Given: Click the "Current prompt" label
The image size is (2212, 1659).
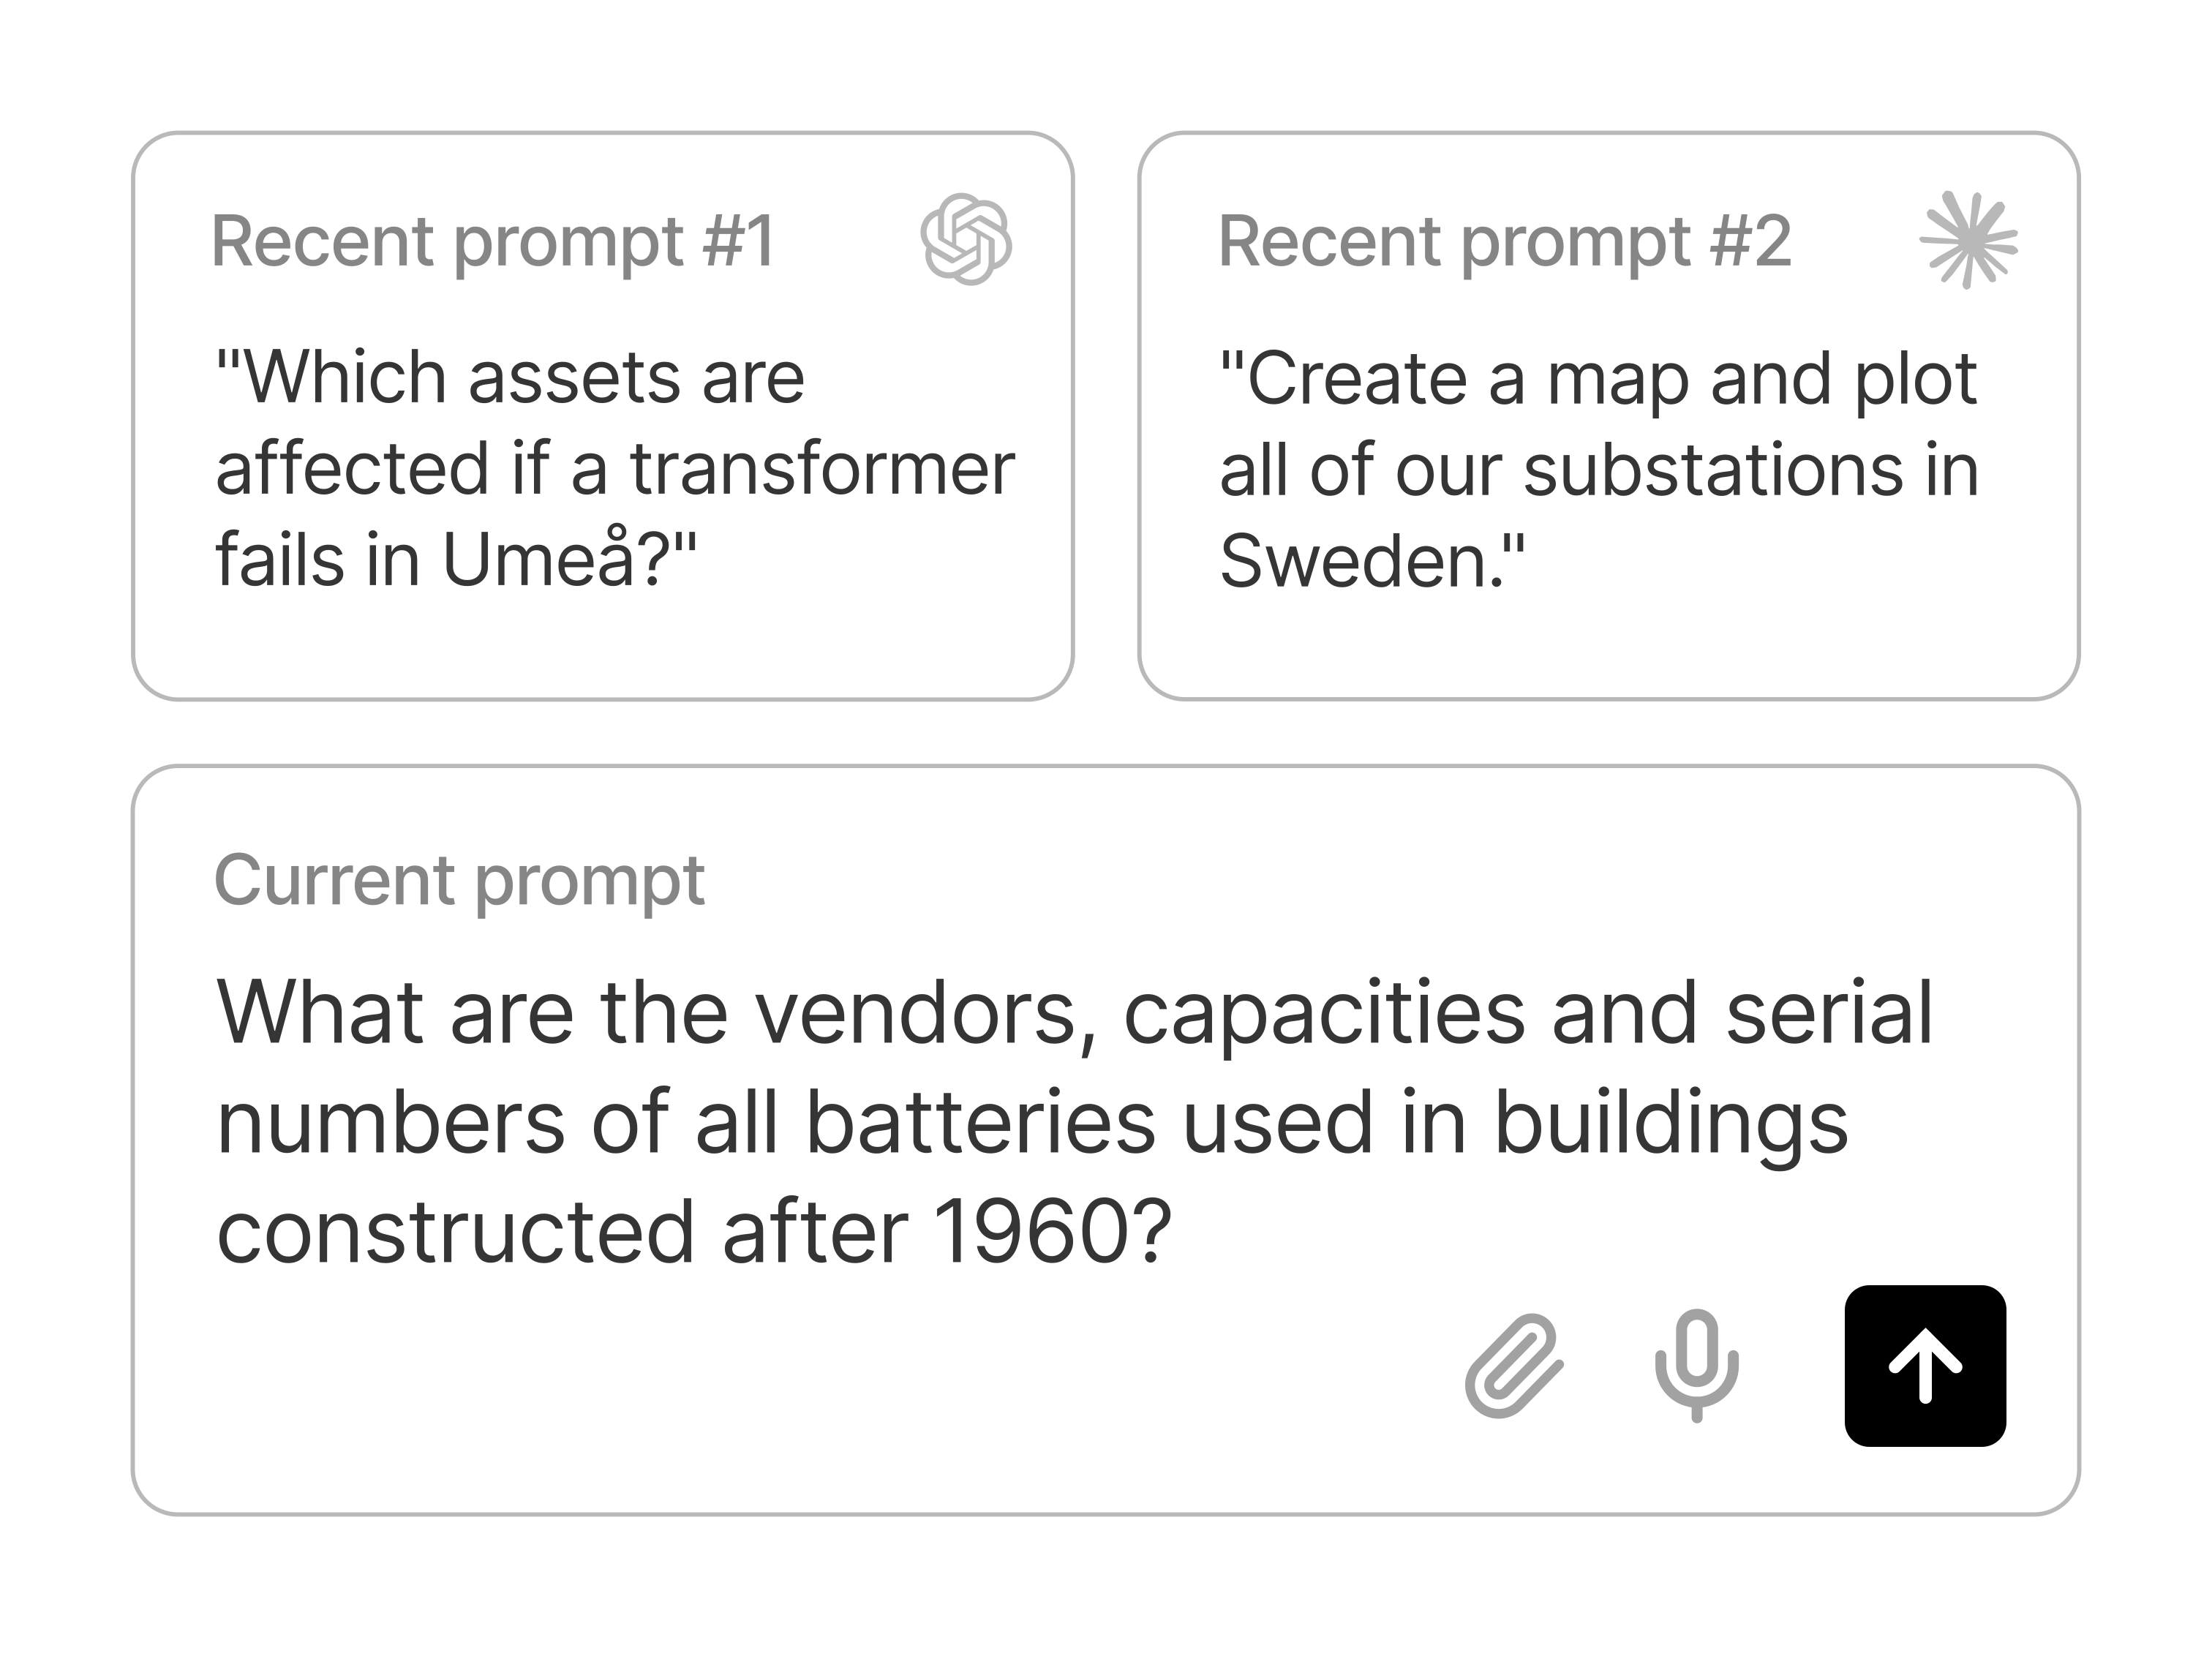Looking at the screenshot, I should coord(459,881).
